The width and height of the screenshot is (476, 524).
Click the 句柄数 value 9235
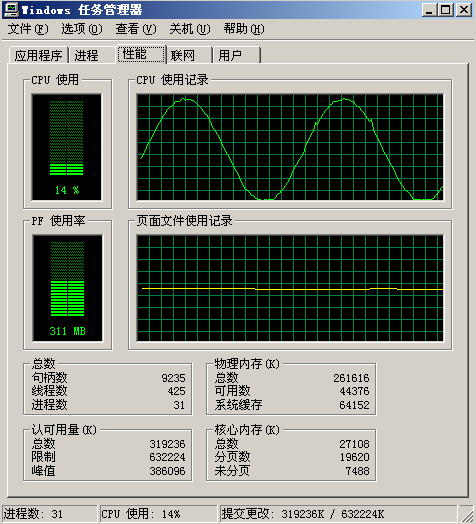tap(173, 378)
